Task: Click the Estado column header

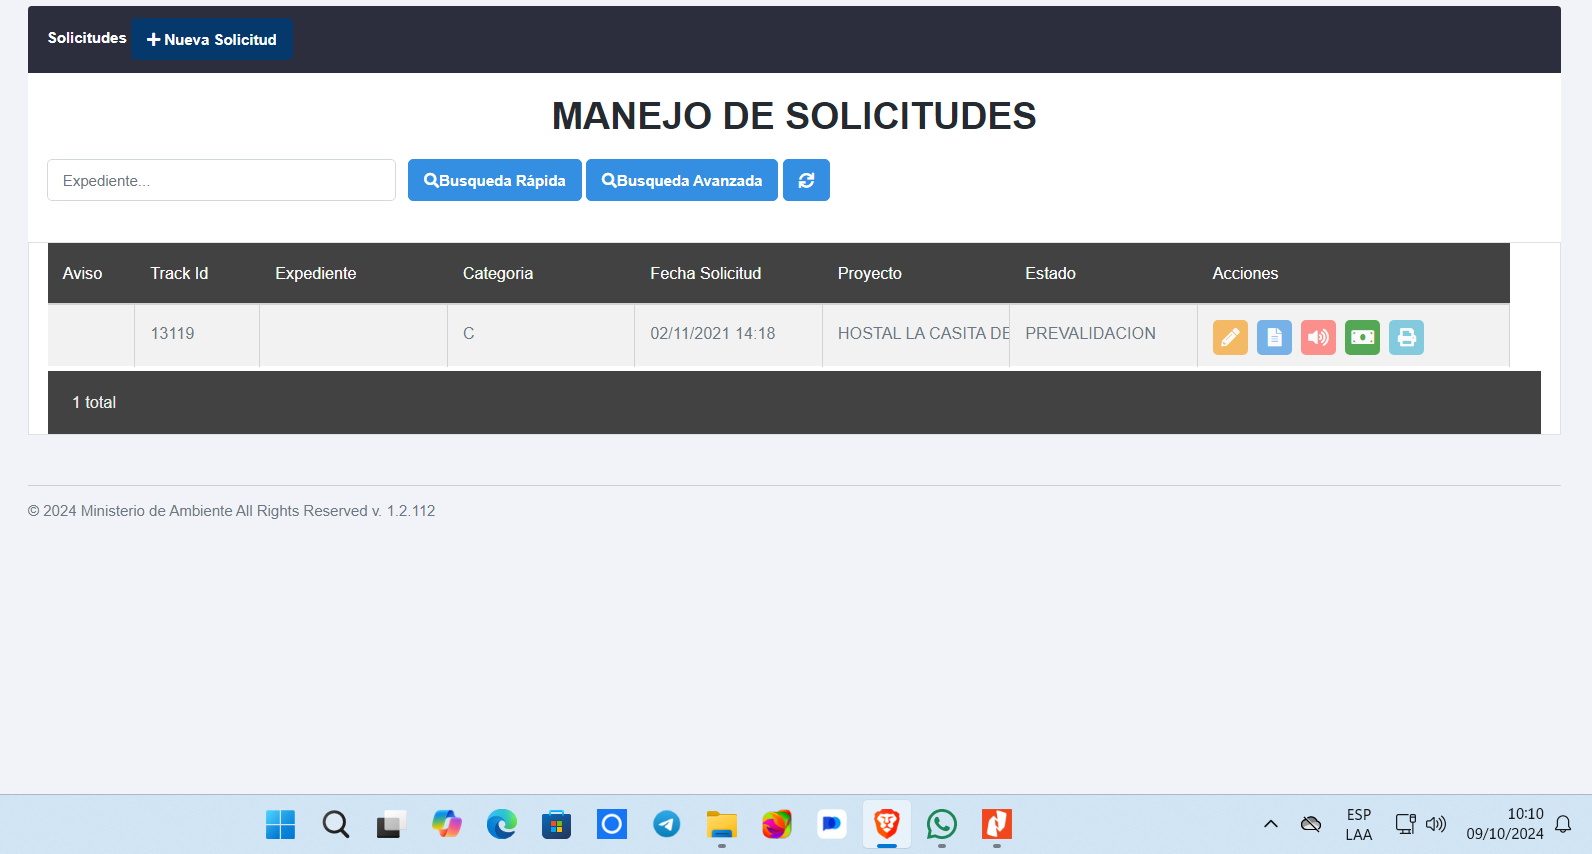Action: [1050, 273]
